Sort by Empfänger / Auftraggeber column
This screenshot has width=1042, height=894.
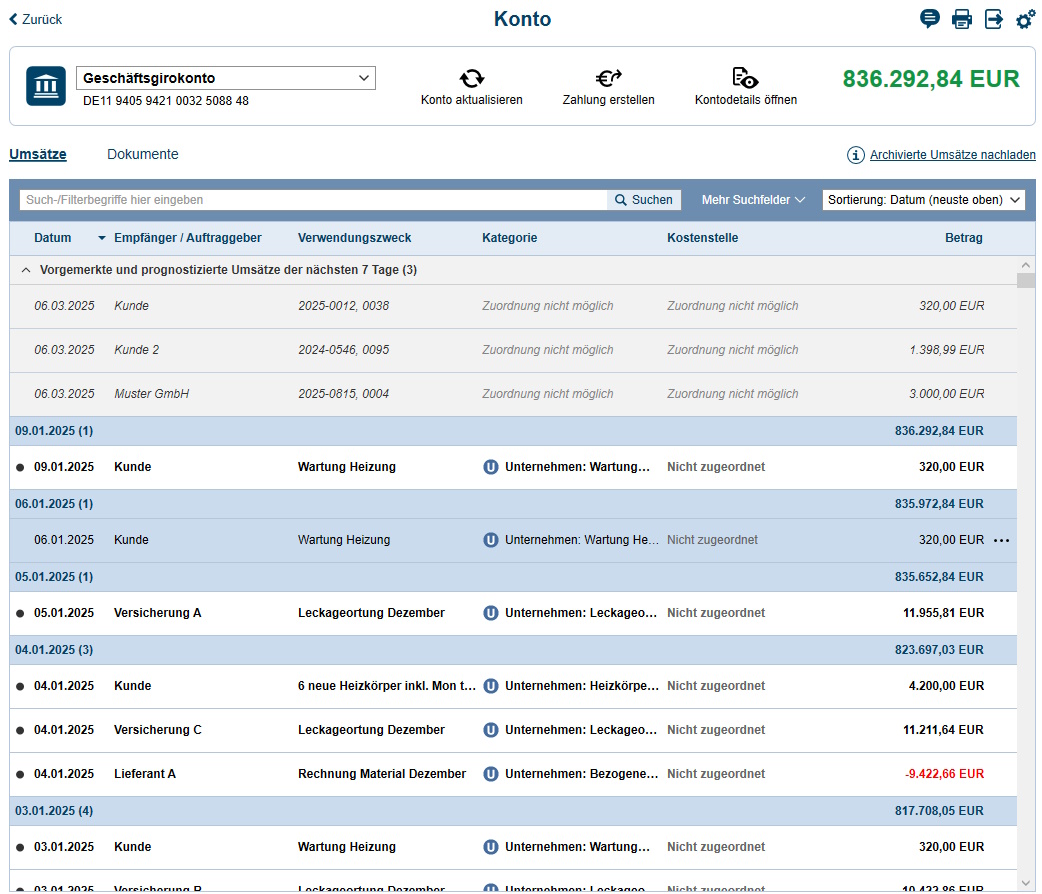pos(188,238)
